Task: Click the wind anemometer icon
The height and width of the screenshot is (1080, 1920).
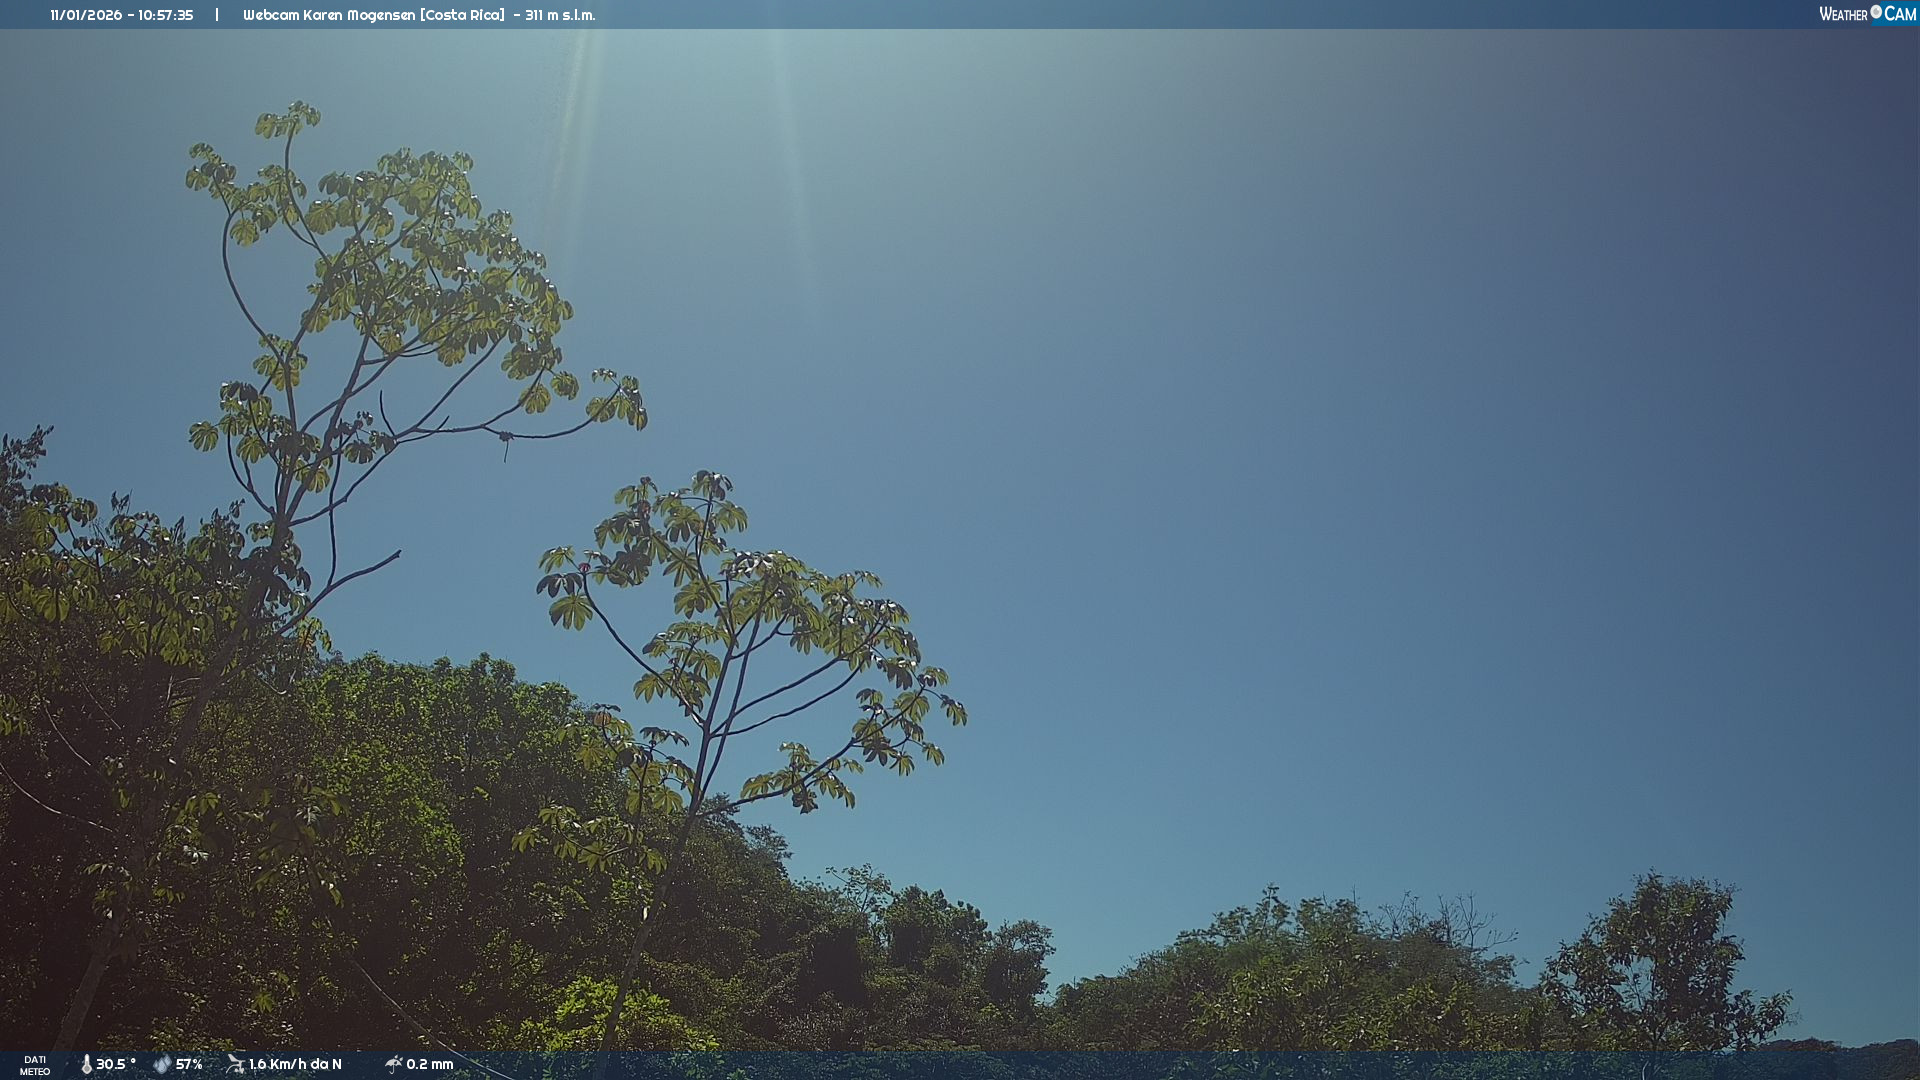Action: [x=235, y=1064]
